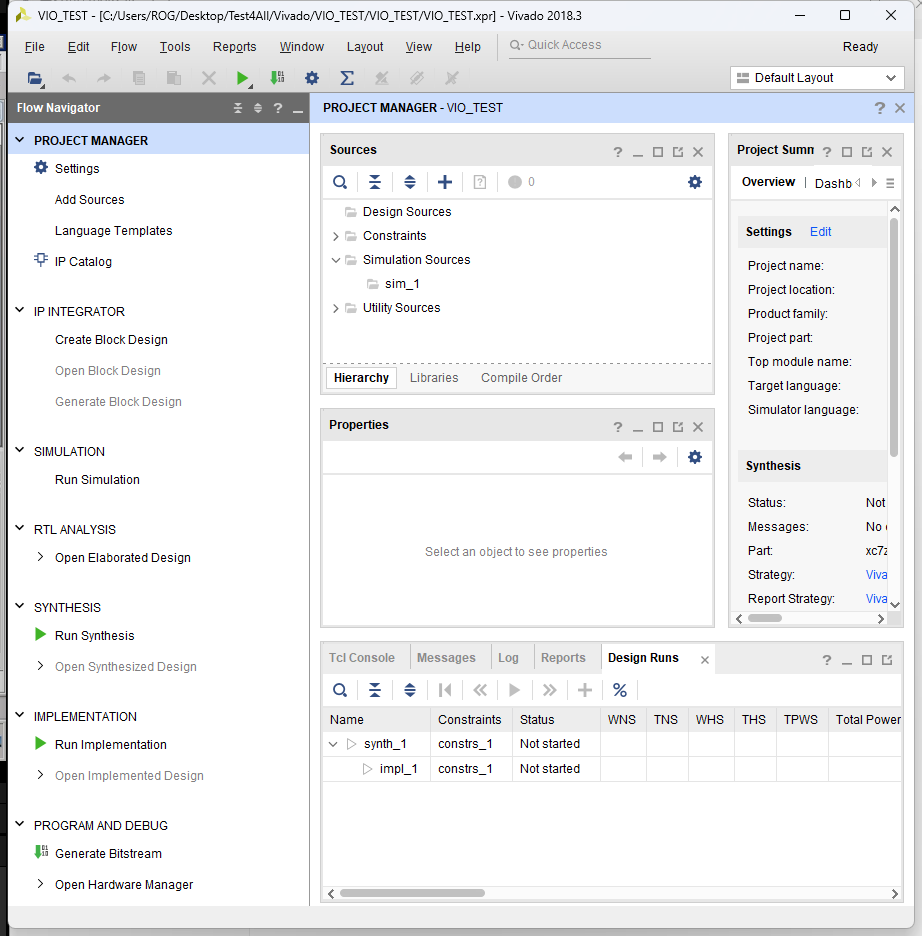
Task: Open Settings via toolbar gear icon
Action: 312,78
